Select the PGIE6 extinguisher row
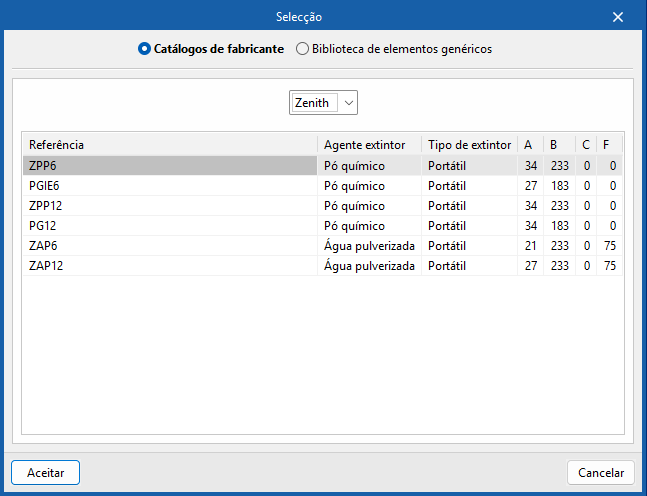 point(170,185)
